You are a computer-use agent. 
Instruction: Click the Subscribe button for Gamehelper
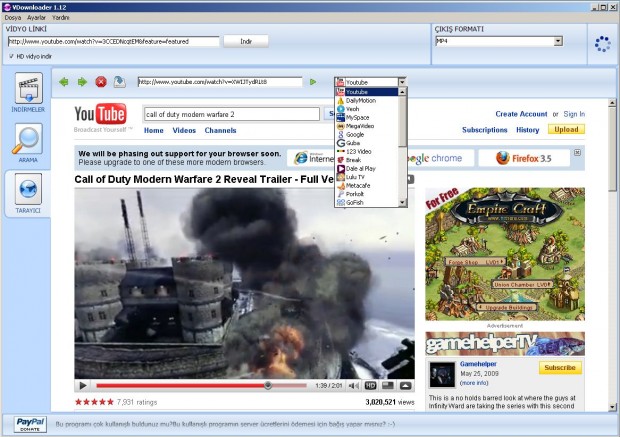[x=560, y=368]
